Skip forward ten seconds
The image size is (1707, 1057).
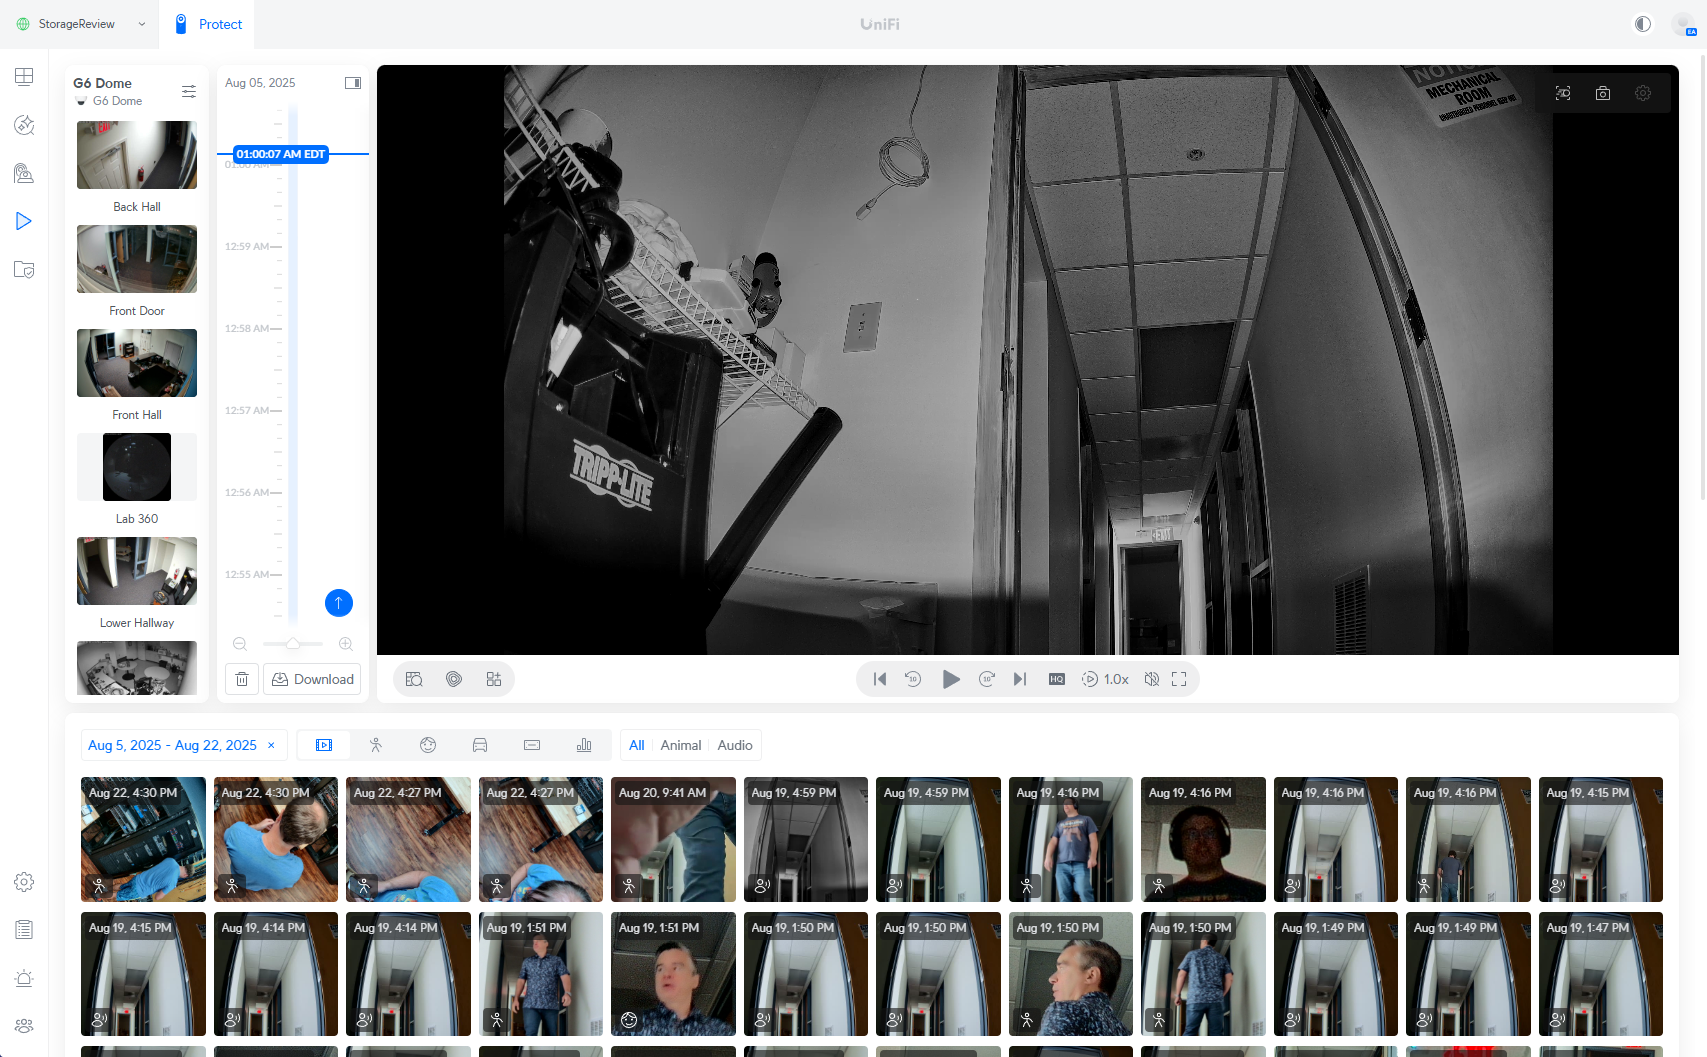(987, 679)
